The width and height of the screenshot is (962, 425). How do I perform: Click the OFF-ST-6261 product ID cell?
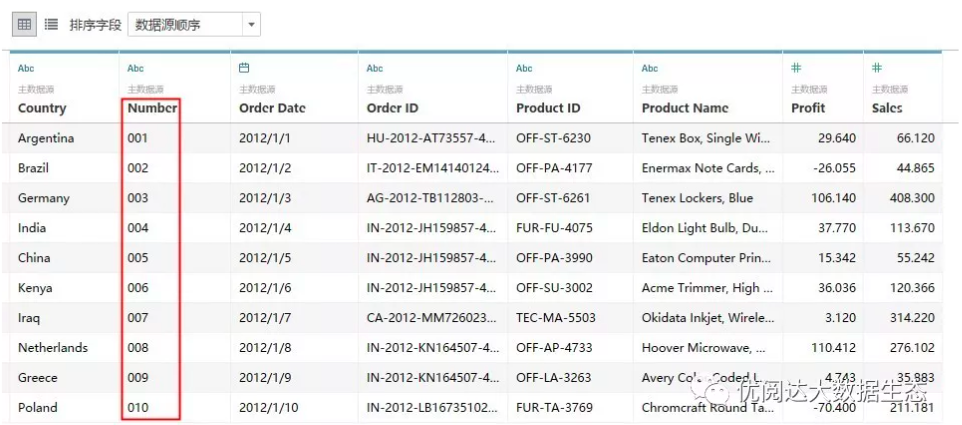tap(553, 198)
